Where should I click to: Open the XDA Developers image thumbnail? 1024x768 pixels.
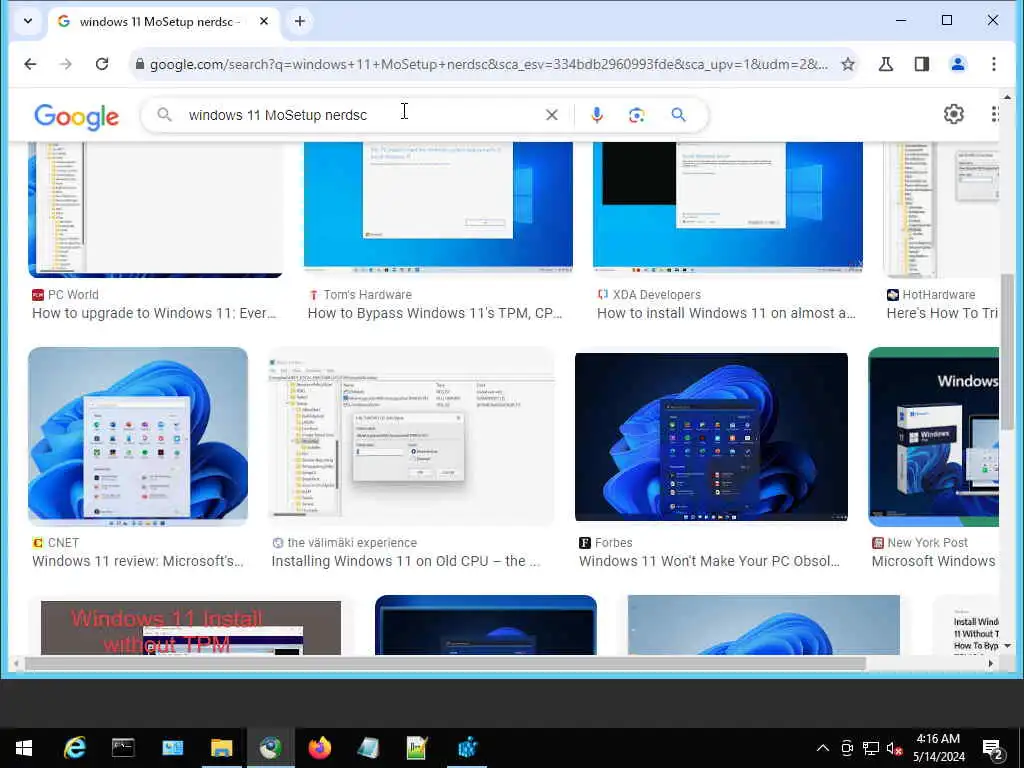(728, 208)
